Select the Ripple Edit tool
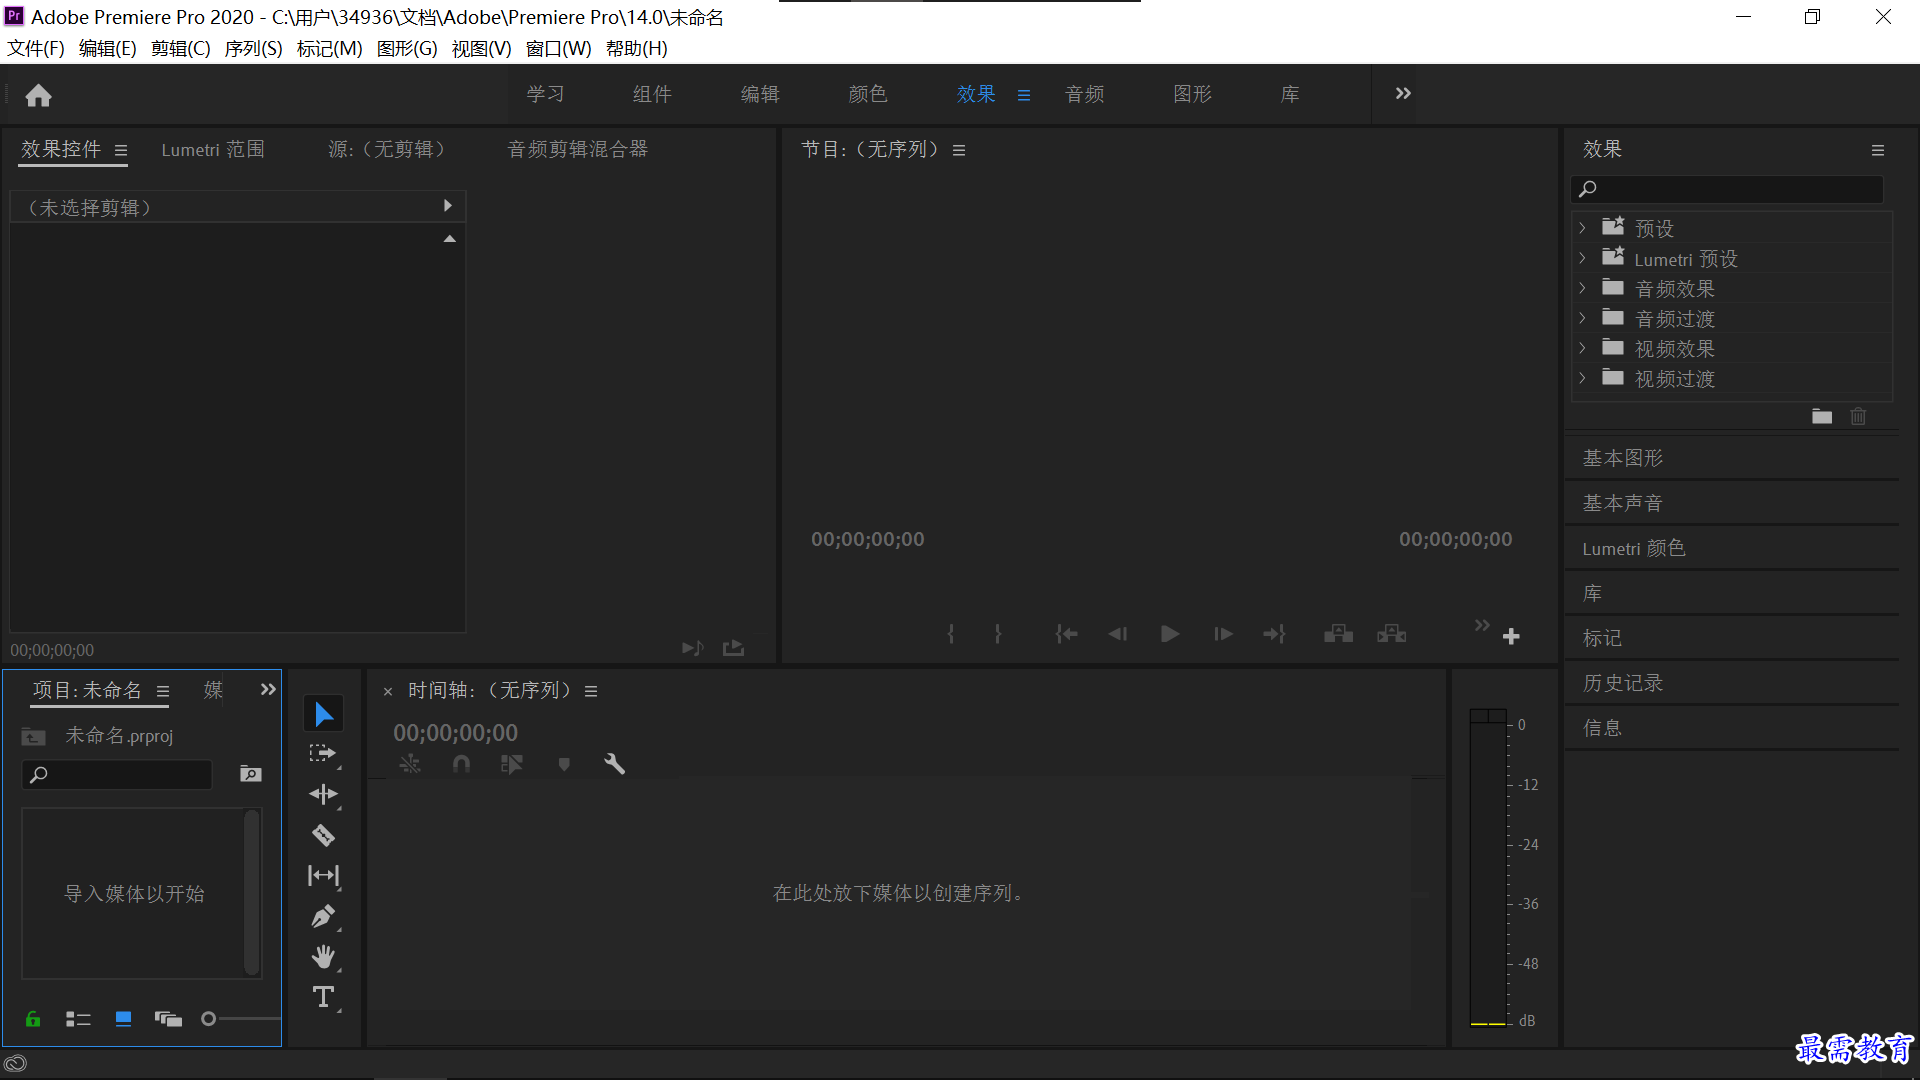The height and width of the screenshot is (1080, 1920). coord(323,794)
